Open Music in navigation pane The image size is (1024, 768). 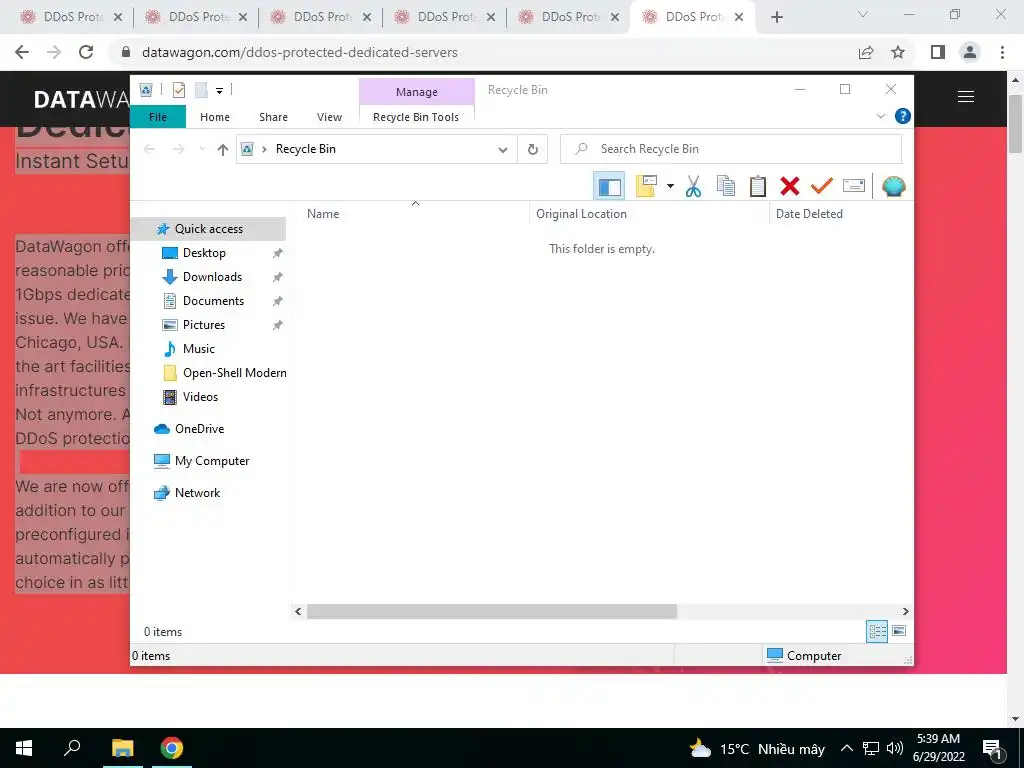click(x=199, y=349)
